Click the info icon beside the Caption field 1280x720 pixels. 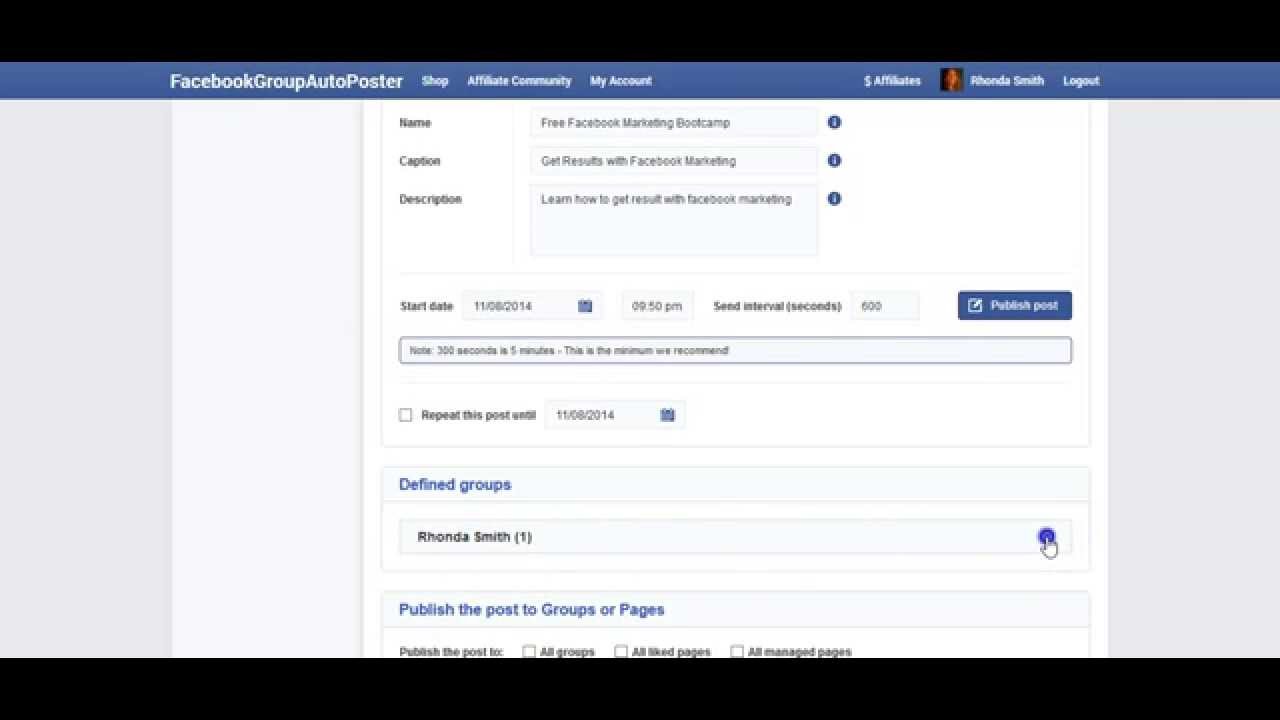coord(834,160)
